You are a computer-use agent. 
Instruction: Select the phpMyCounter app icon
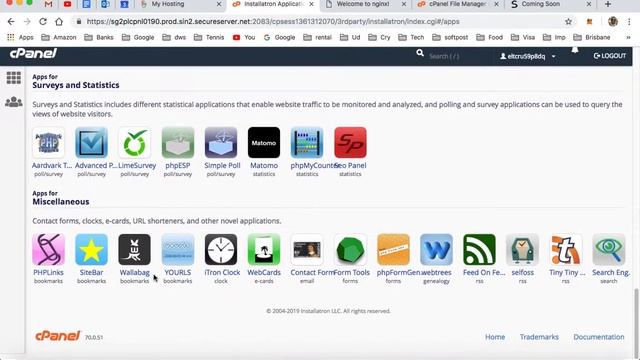click(x=307, y=142)
